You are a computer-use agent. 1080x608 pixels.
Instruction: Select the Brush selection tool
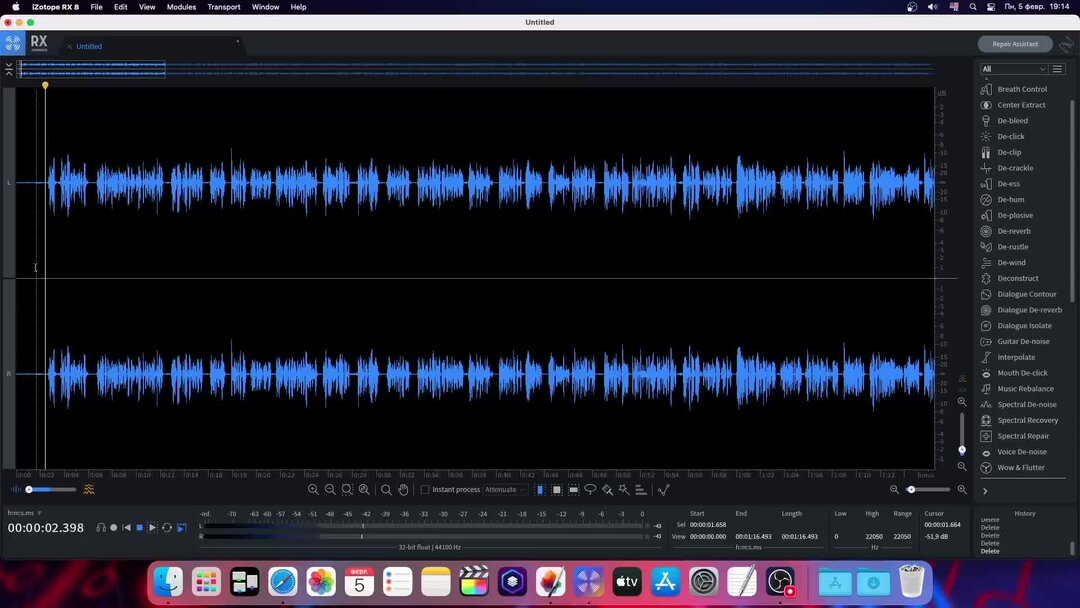(607, 490)
